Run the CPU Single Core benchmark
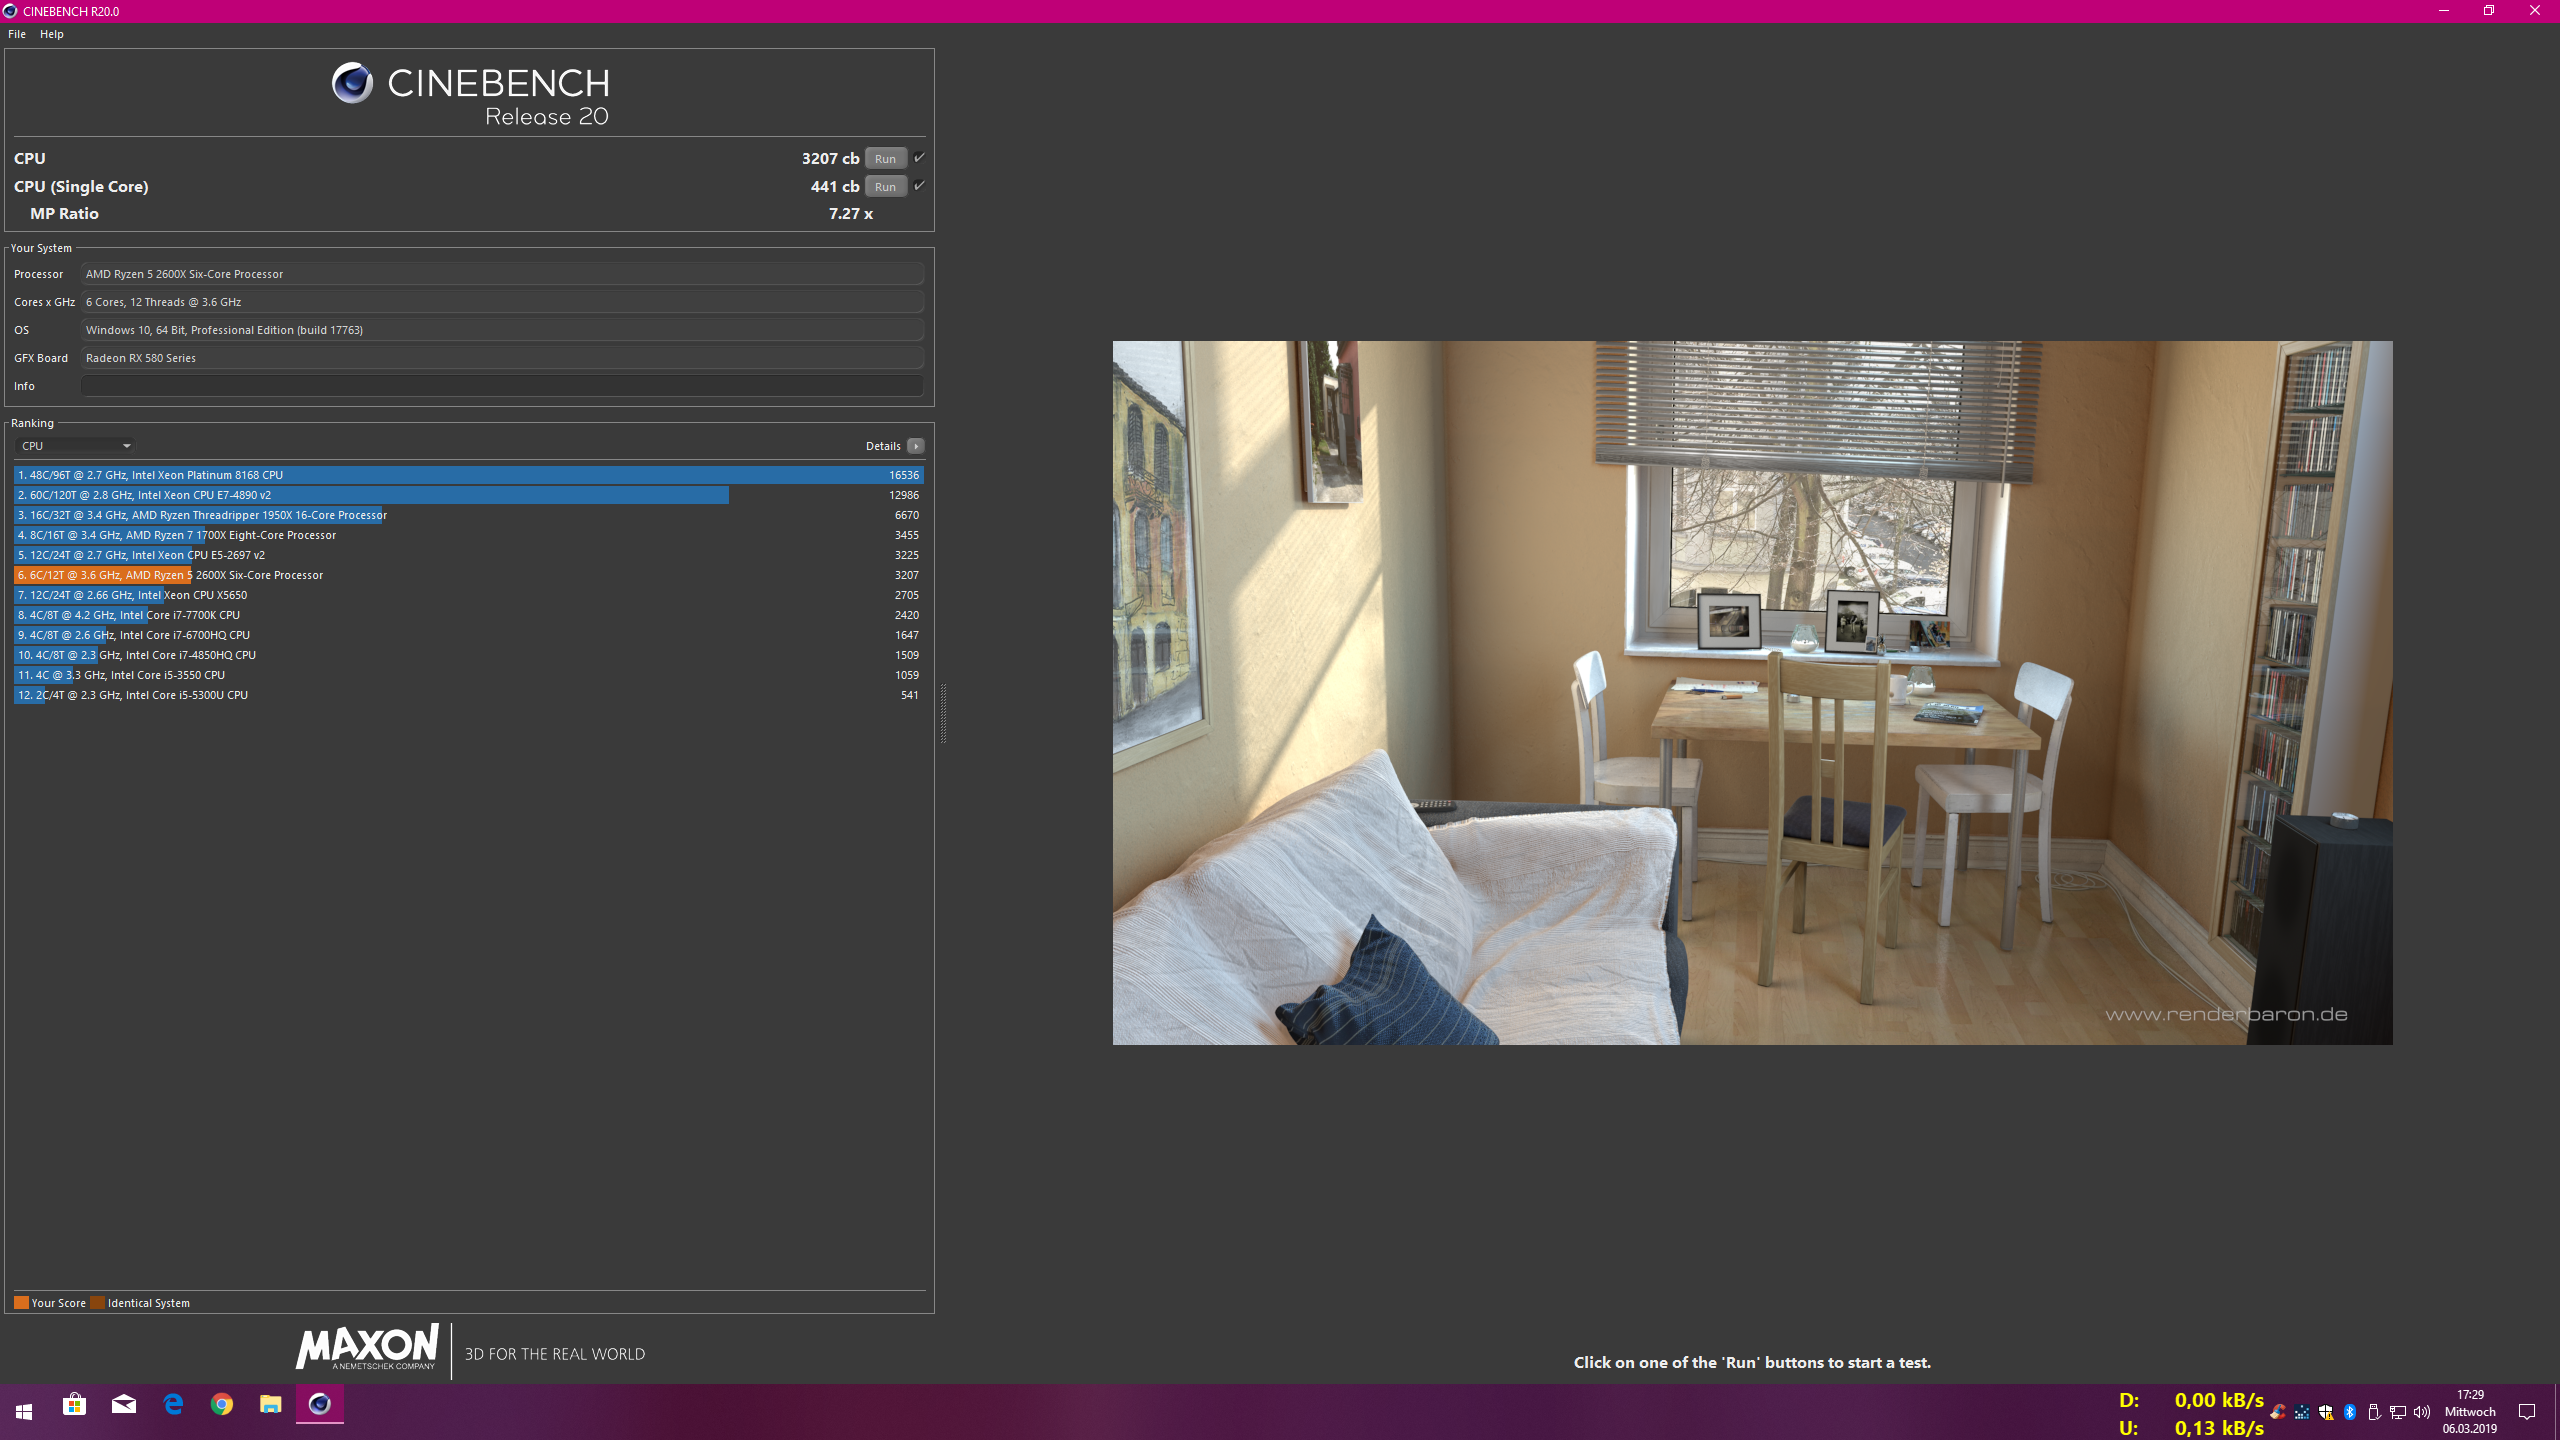Image resolution: width=2560 pixels, height=1440 pixels. click(x=884, y=186)
